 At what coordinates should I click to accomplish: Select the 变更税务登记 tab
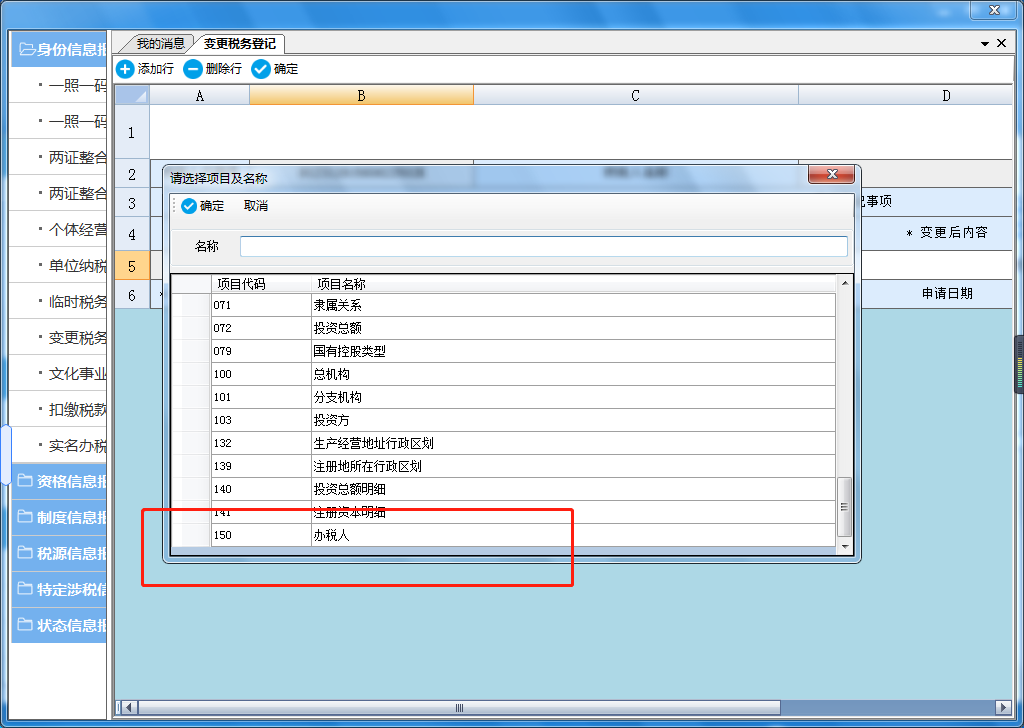[x=240, y=44]
